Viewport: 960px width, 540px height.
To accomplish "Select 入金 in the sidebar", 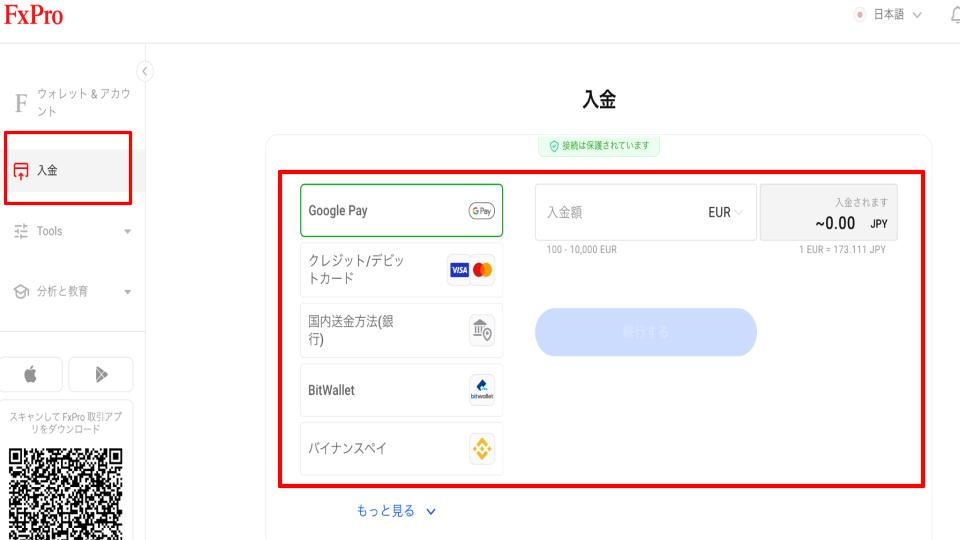I will 72,170.
